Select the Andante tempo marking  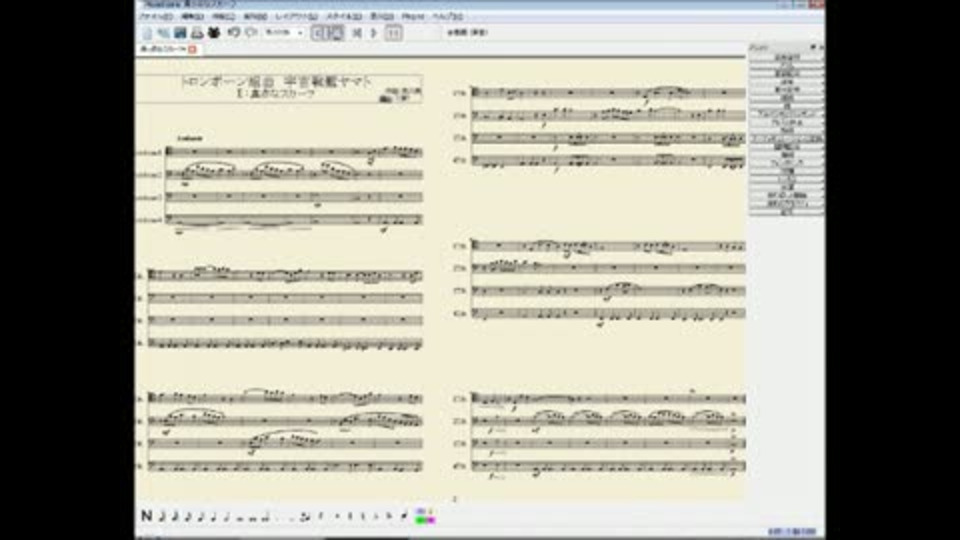pyautogui.click(x=189, y=138)
